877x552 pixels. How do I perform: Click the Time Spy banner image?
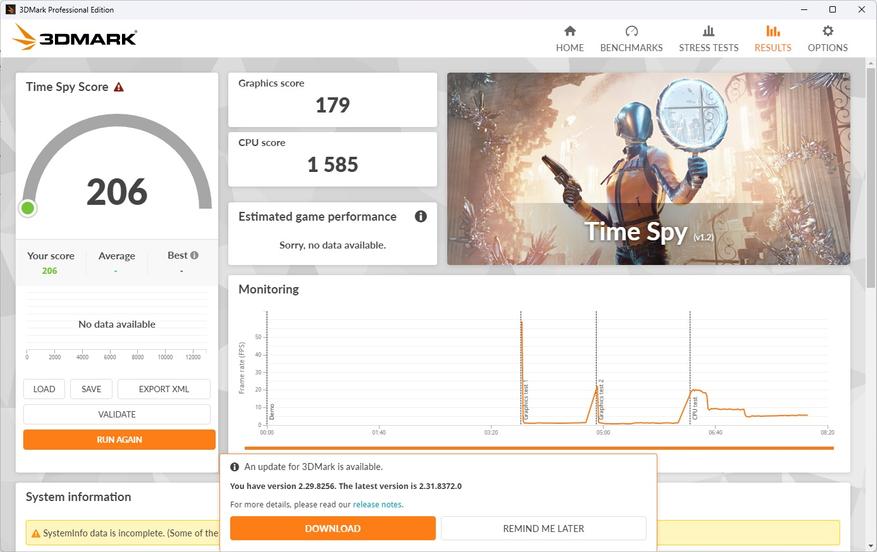[648, 168]
